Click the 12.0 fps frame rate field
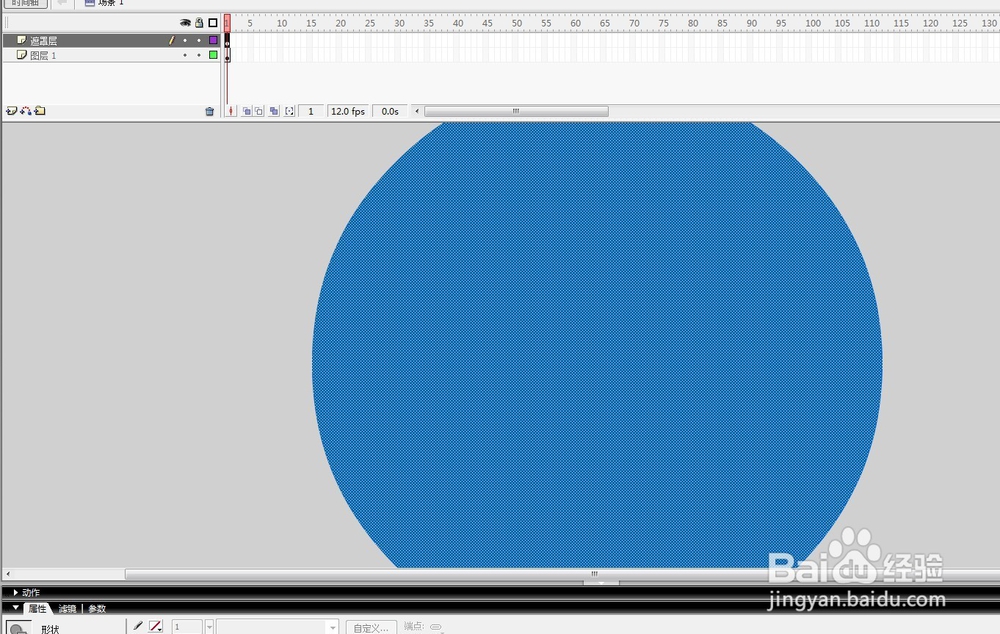Viewport: 1000px width, 634px height. 348,111
